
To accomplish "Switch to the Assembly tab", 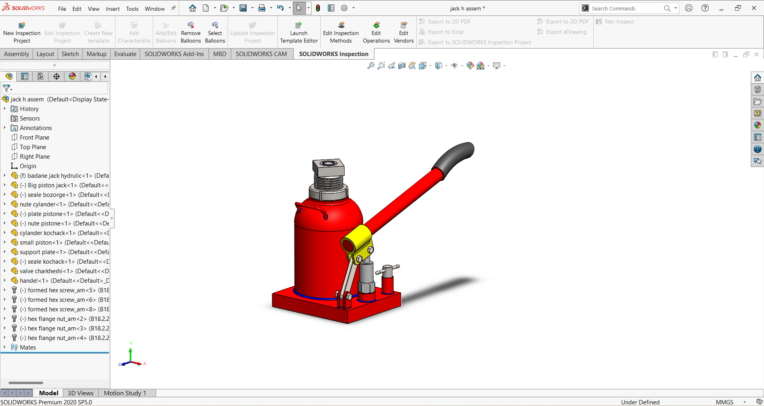I will pos(17,54).
